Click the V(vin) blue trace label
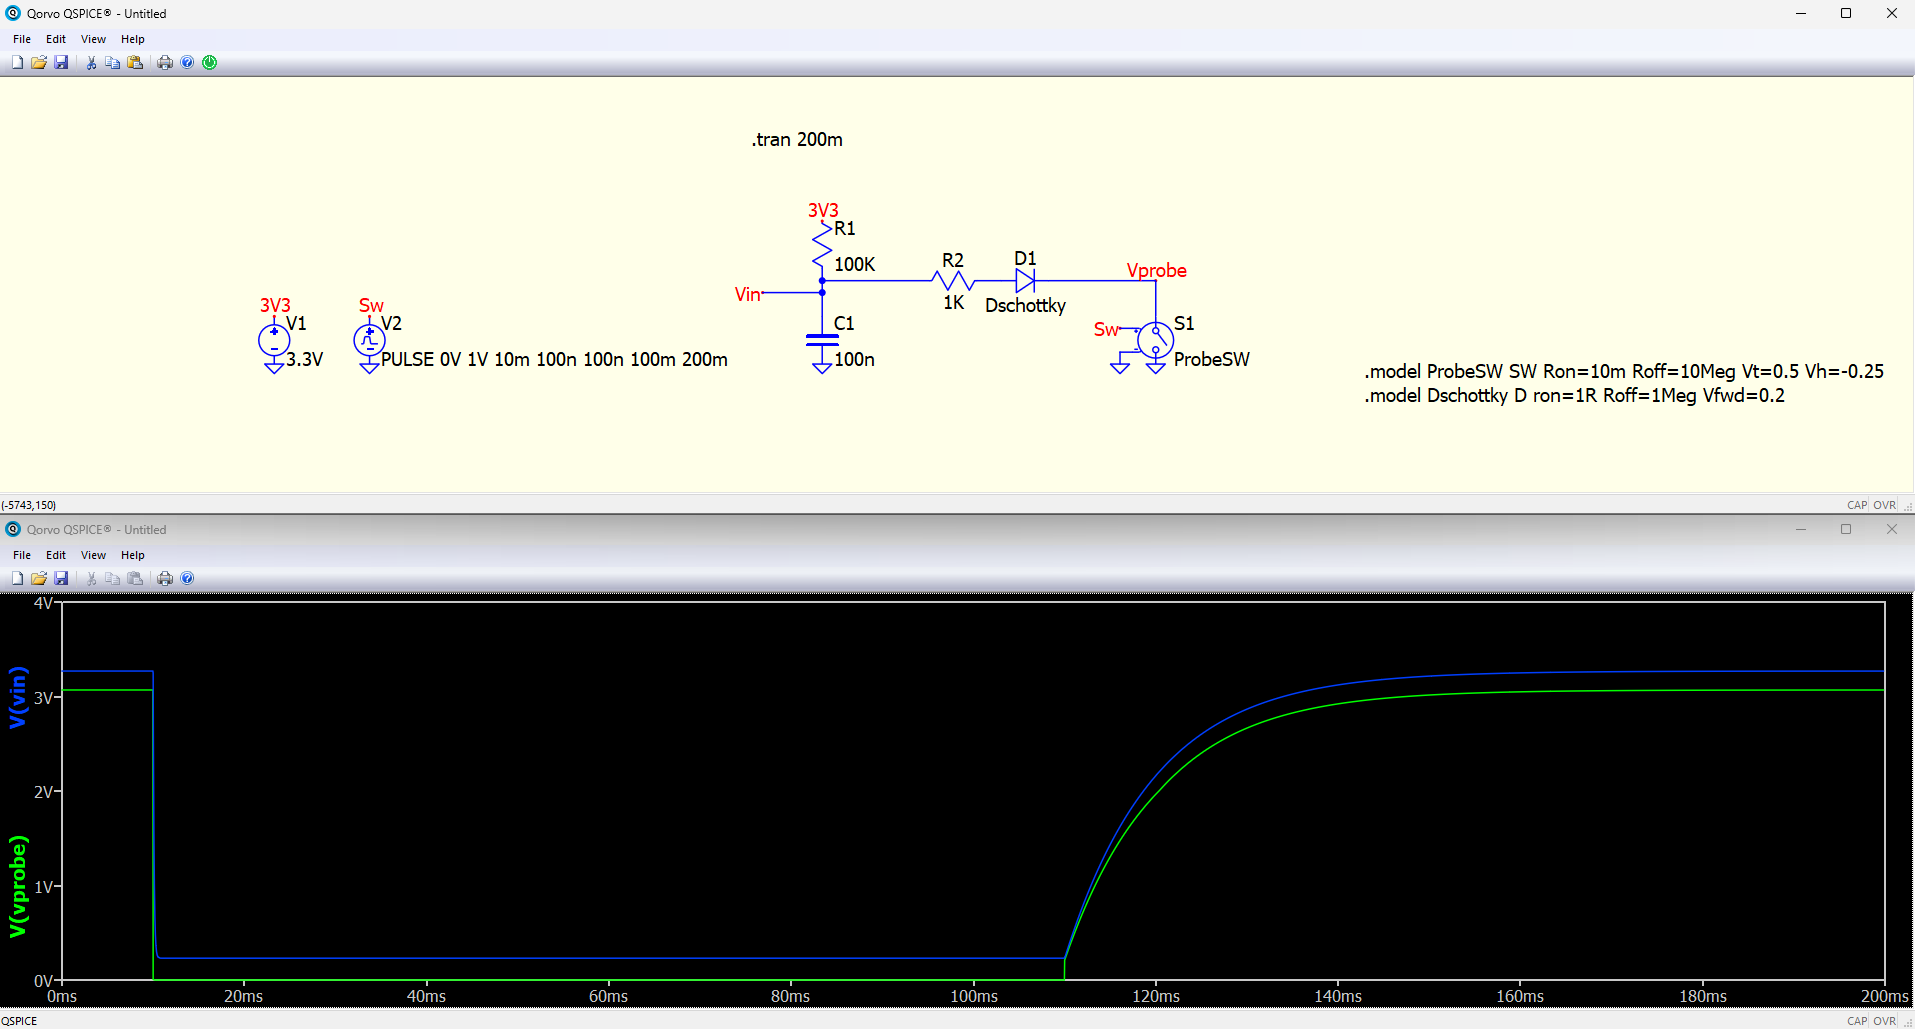1915x1029 pixels. point(18,697)
